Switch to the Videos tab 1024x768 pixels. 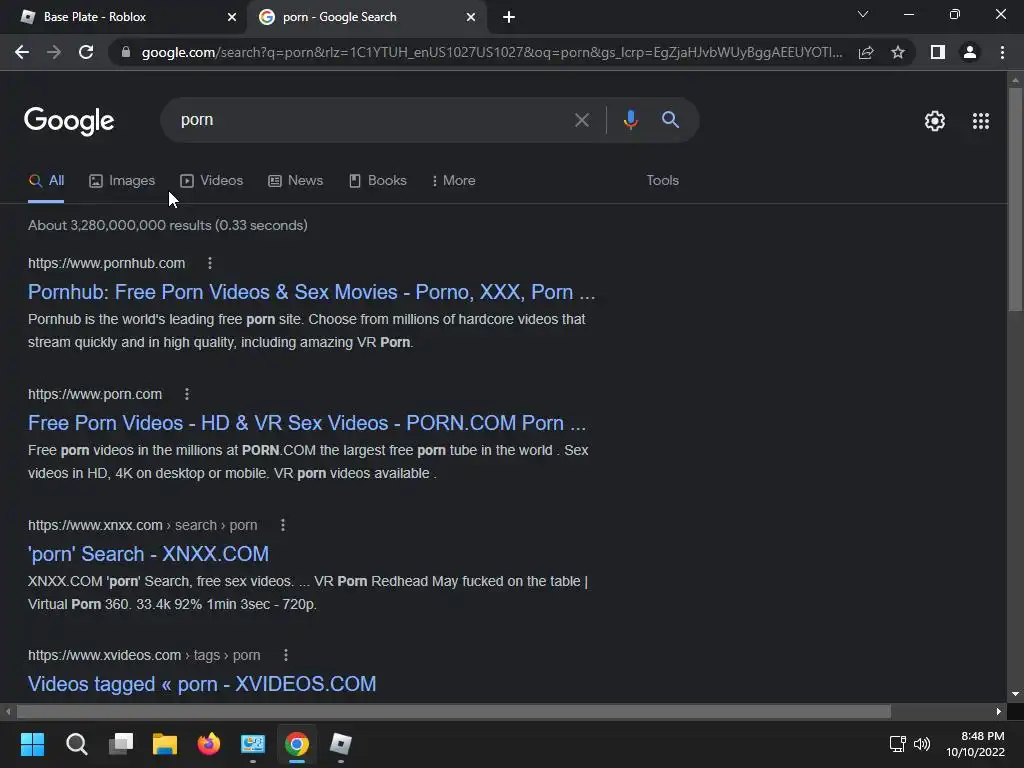tap(212, 181)
